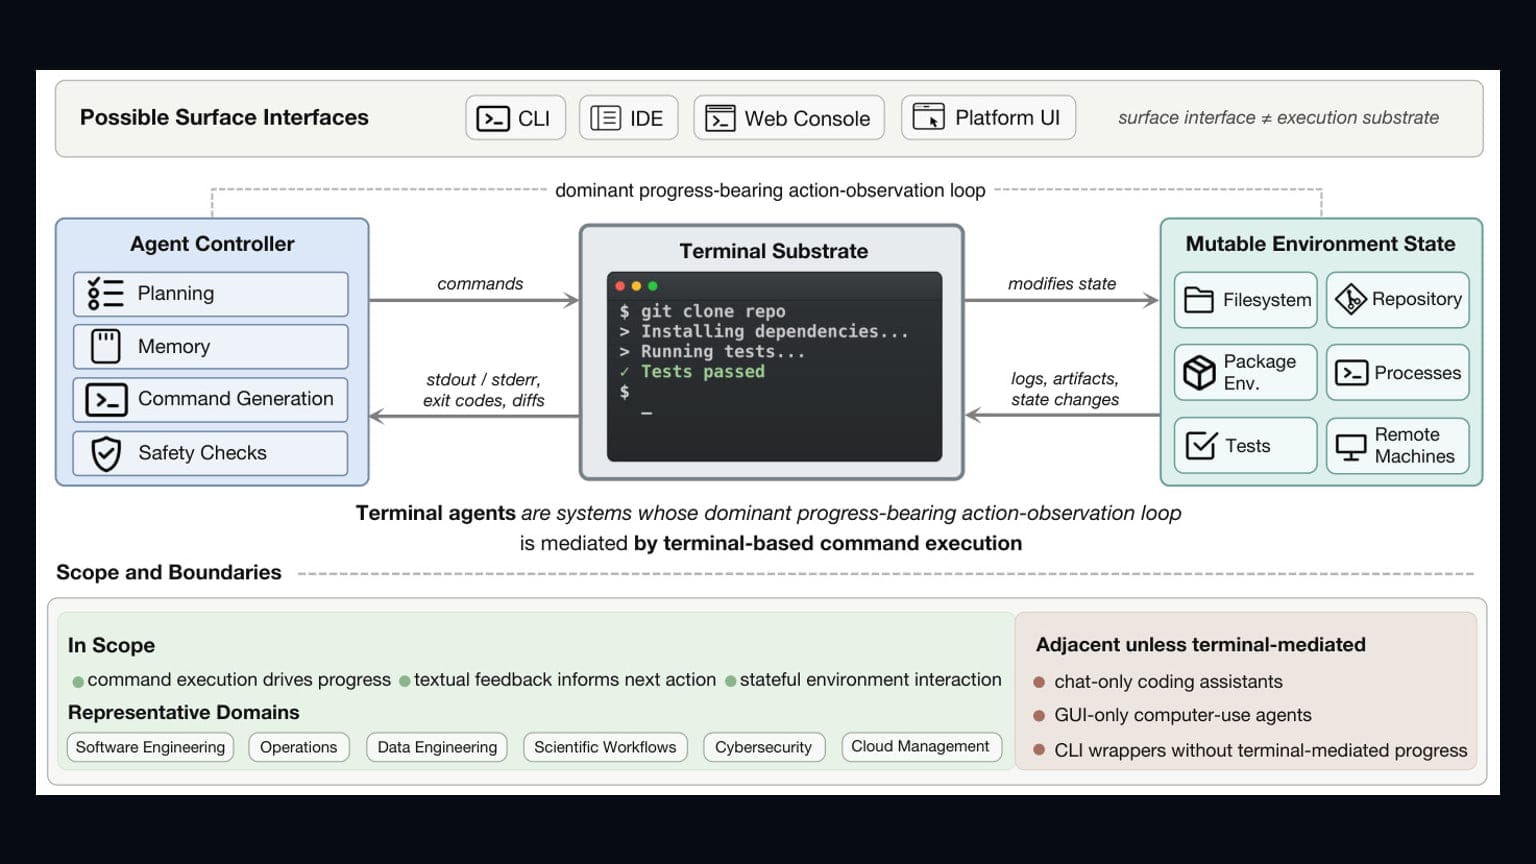Click the Processes terminal icon
This screenshot has height=864, width=1536.
click(x=1351, y=373)
